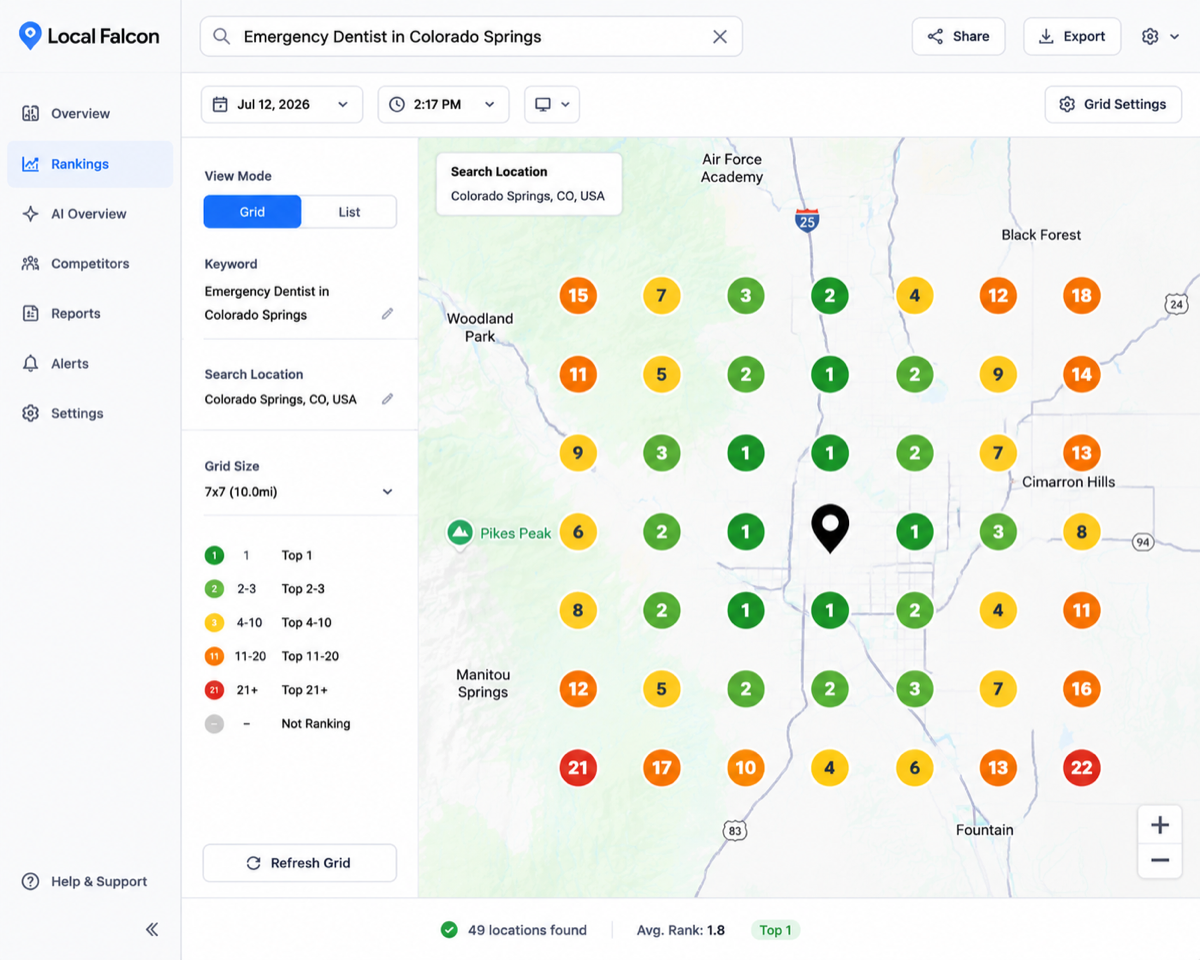Zoom in the map with the plus button
1200x960 pixels.
point(1160,826)
